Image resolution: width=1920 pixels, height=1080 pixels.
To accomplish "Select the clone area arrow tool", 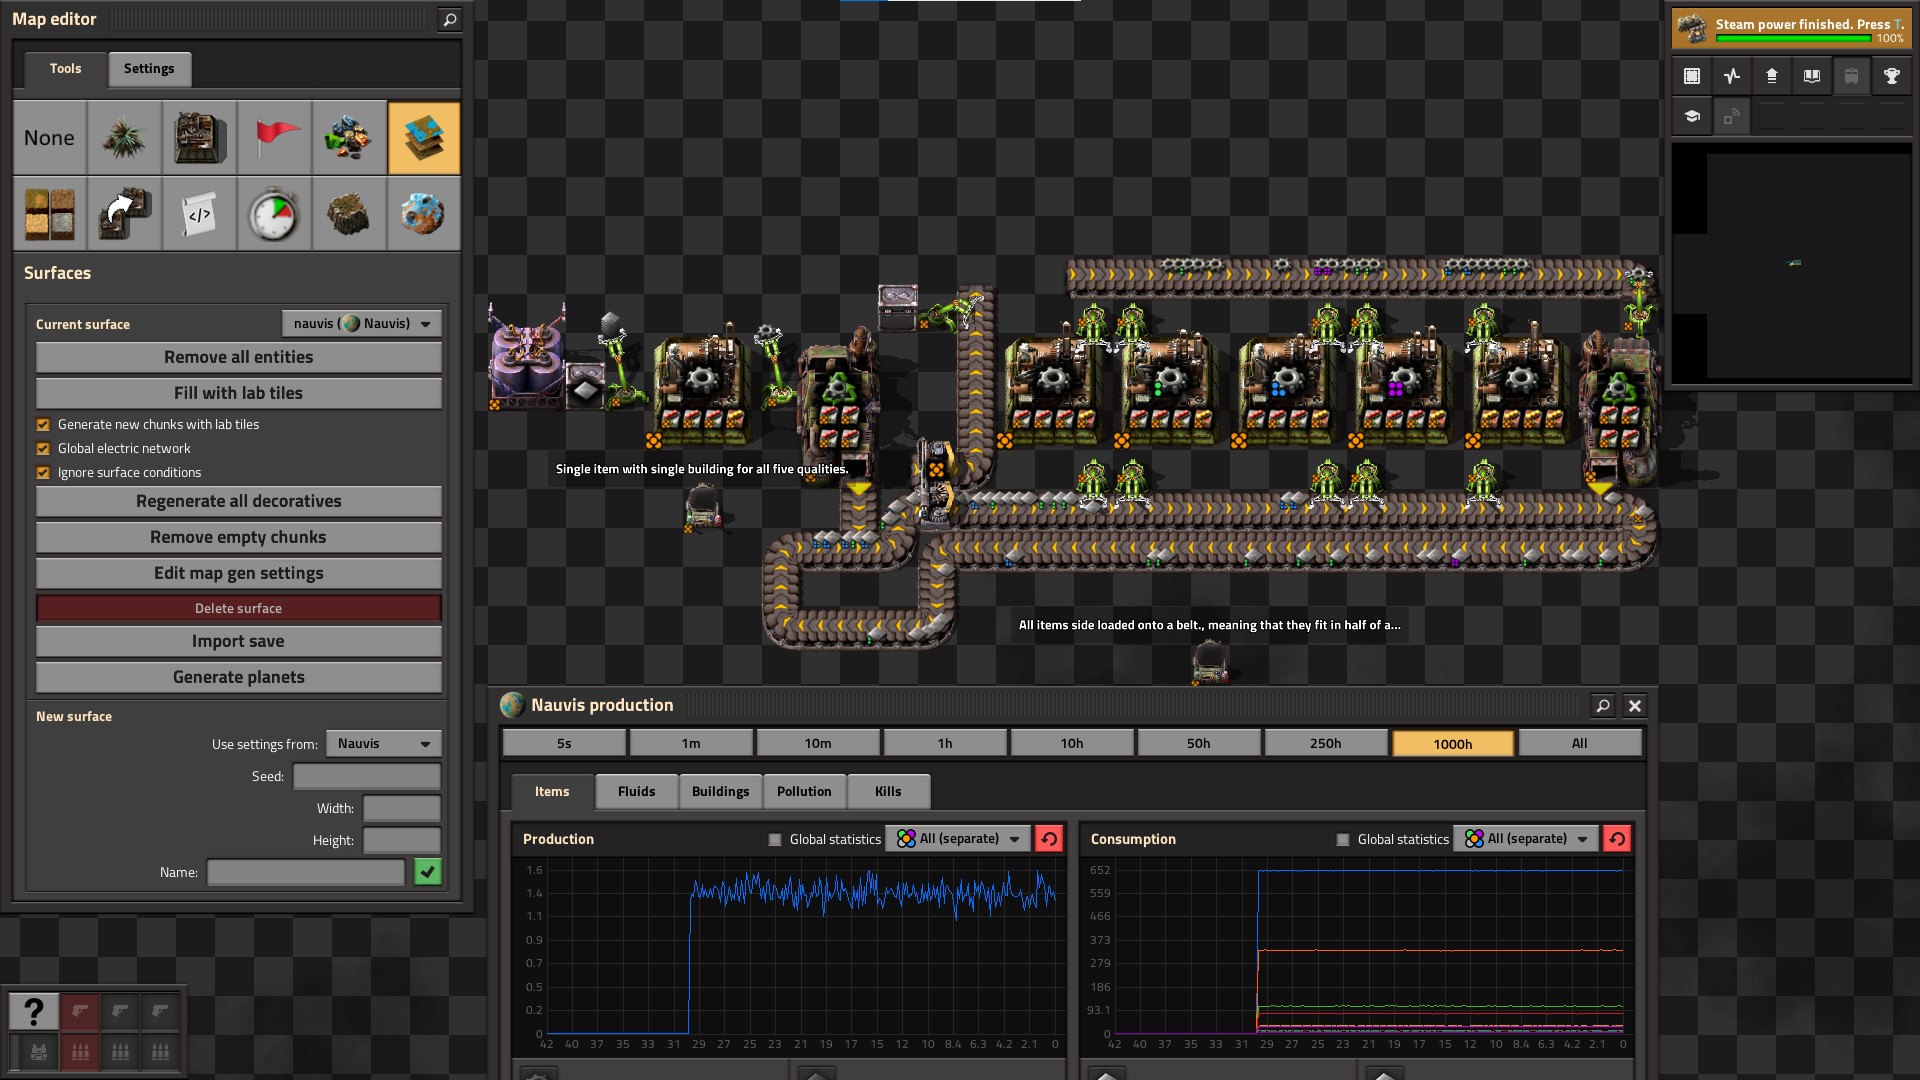I will click(124, 214).
